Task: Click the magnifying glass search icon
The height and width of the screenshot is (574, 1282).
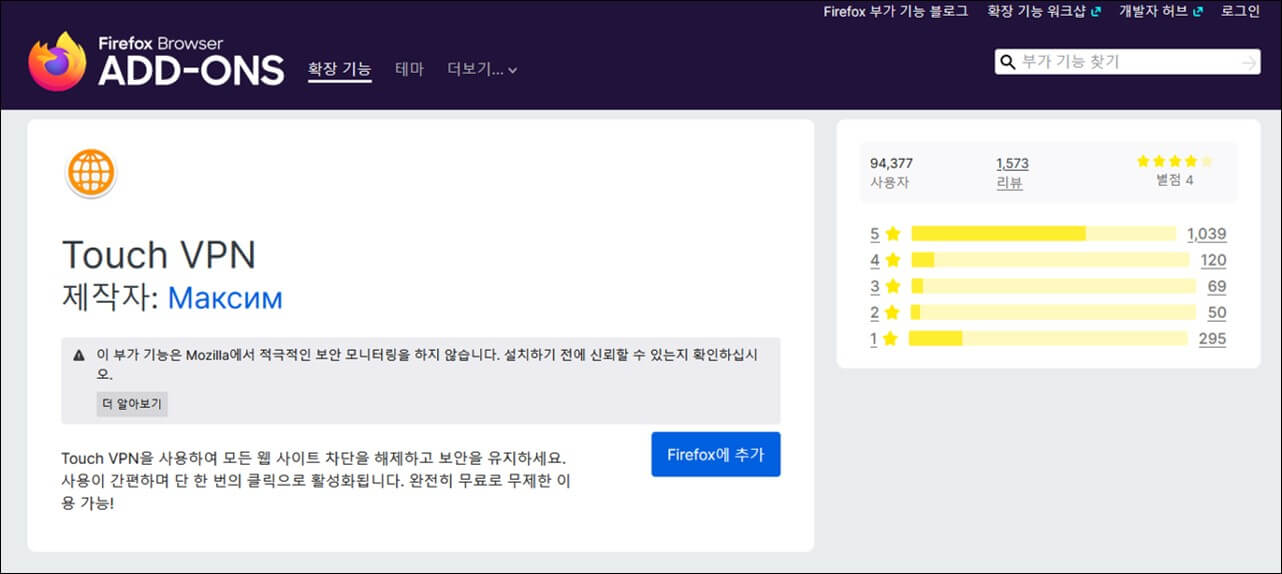Action: click(1007, 62)
